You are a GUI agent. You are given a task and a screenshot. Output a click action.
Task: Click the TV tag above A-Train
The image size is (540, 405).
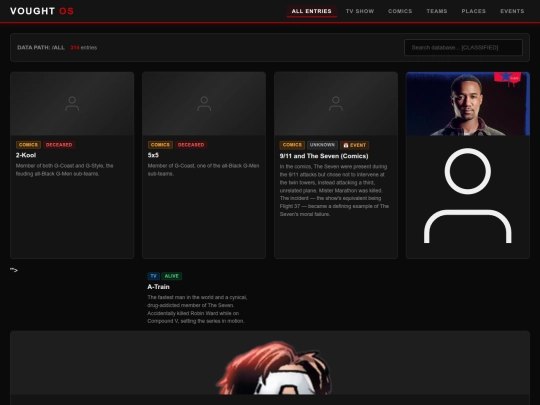pos(154,276)
